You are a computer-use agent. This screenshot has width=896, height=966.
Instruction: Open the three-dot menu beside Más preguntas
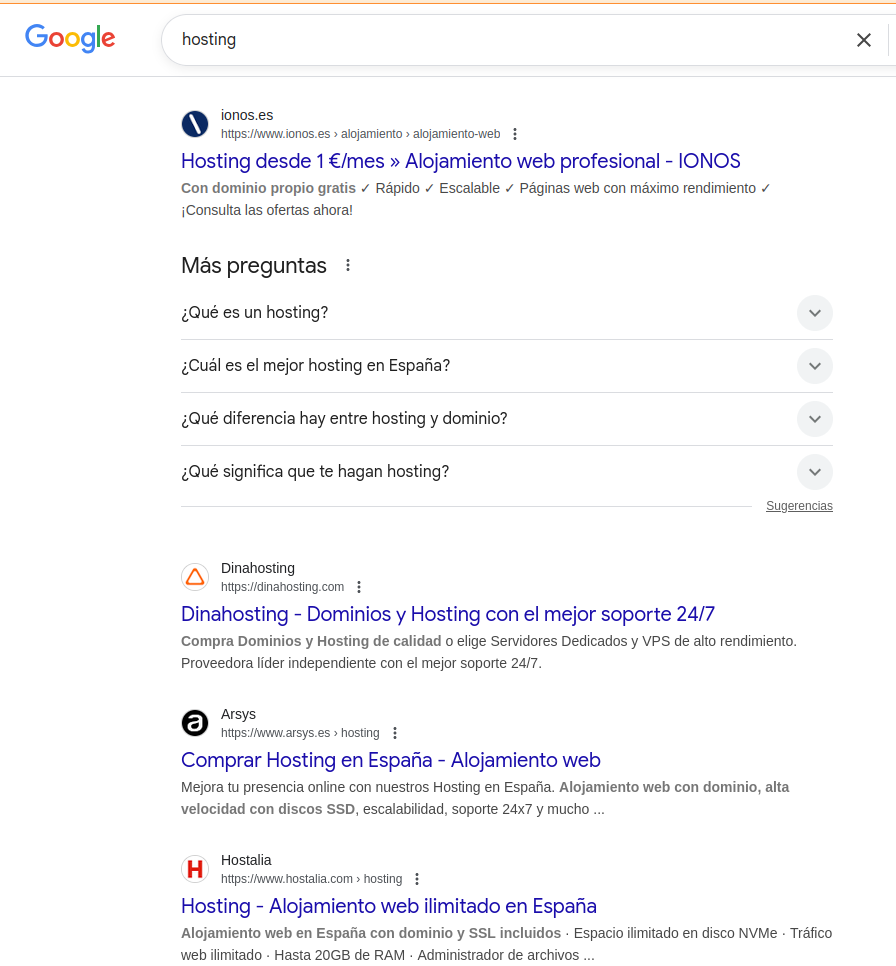pos(347,264)
